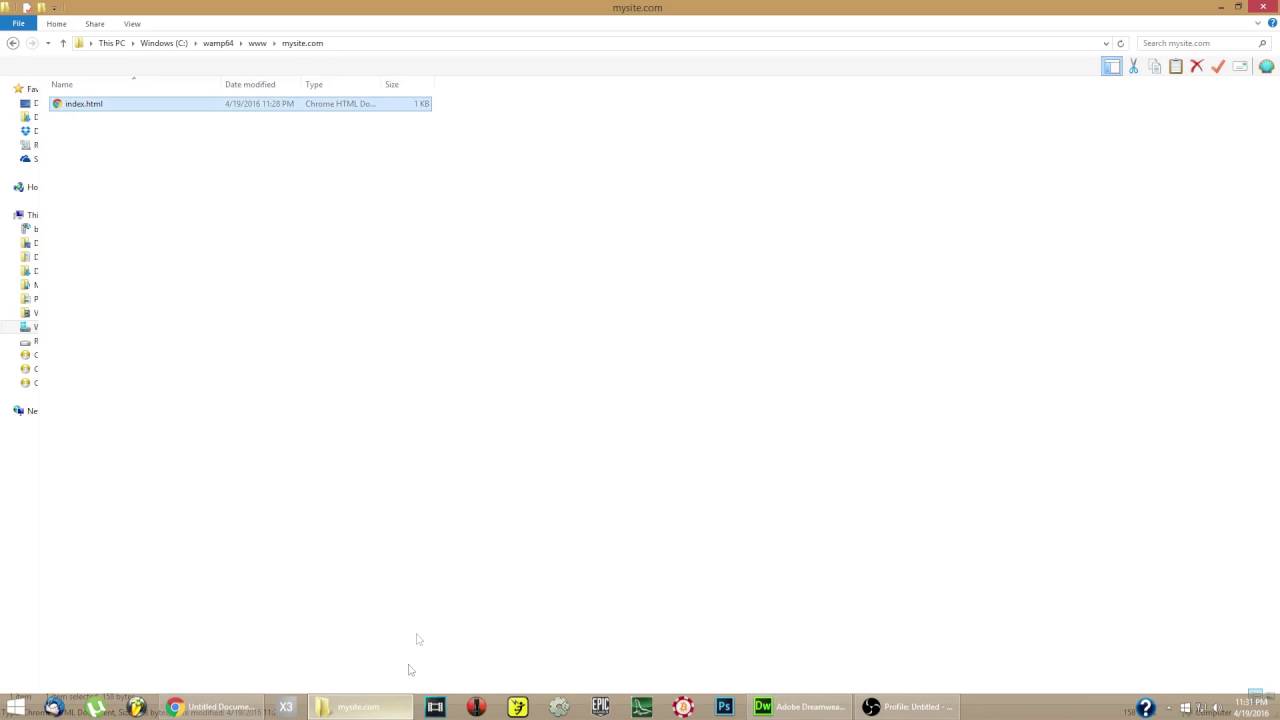Click the Cut scissors icon
Image resolution: width=1280 pixels, height=720 pixels.
point(1133,66)
